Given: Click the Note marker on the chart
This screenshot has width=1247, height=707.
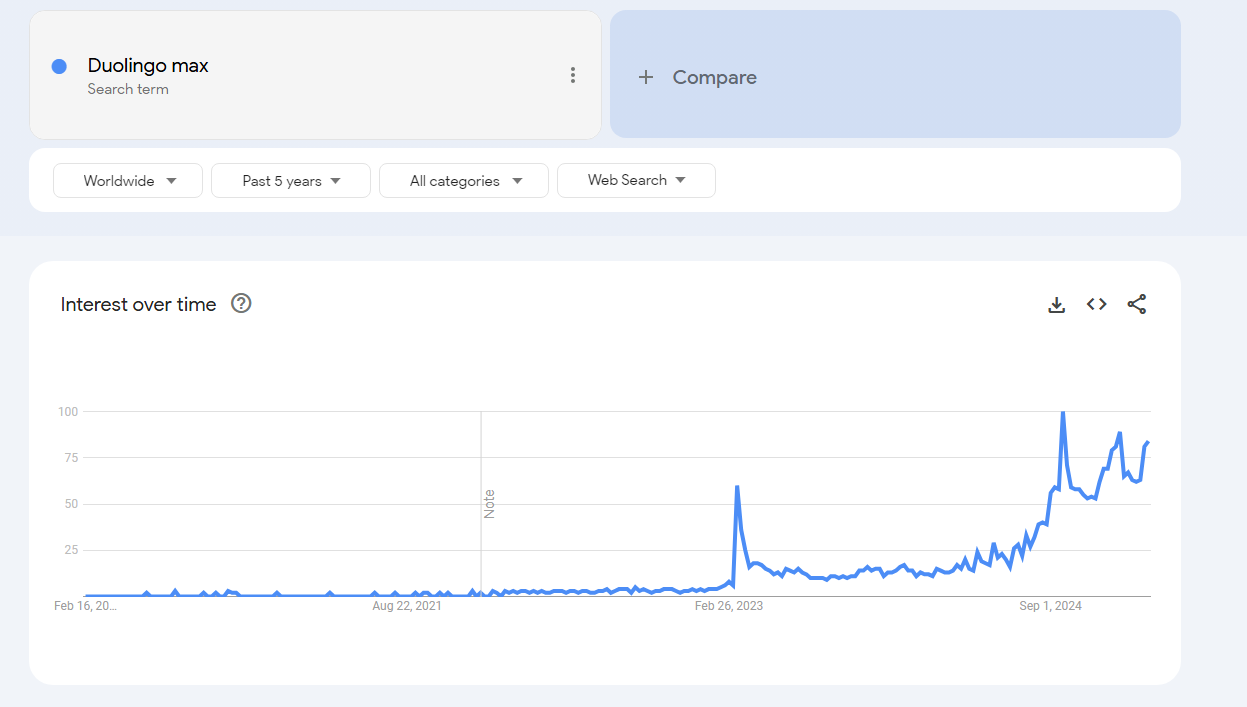Looking at the screenshot, I should pyautogui.click(x=490, y=503).
